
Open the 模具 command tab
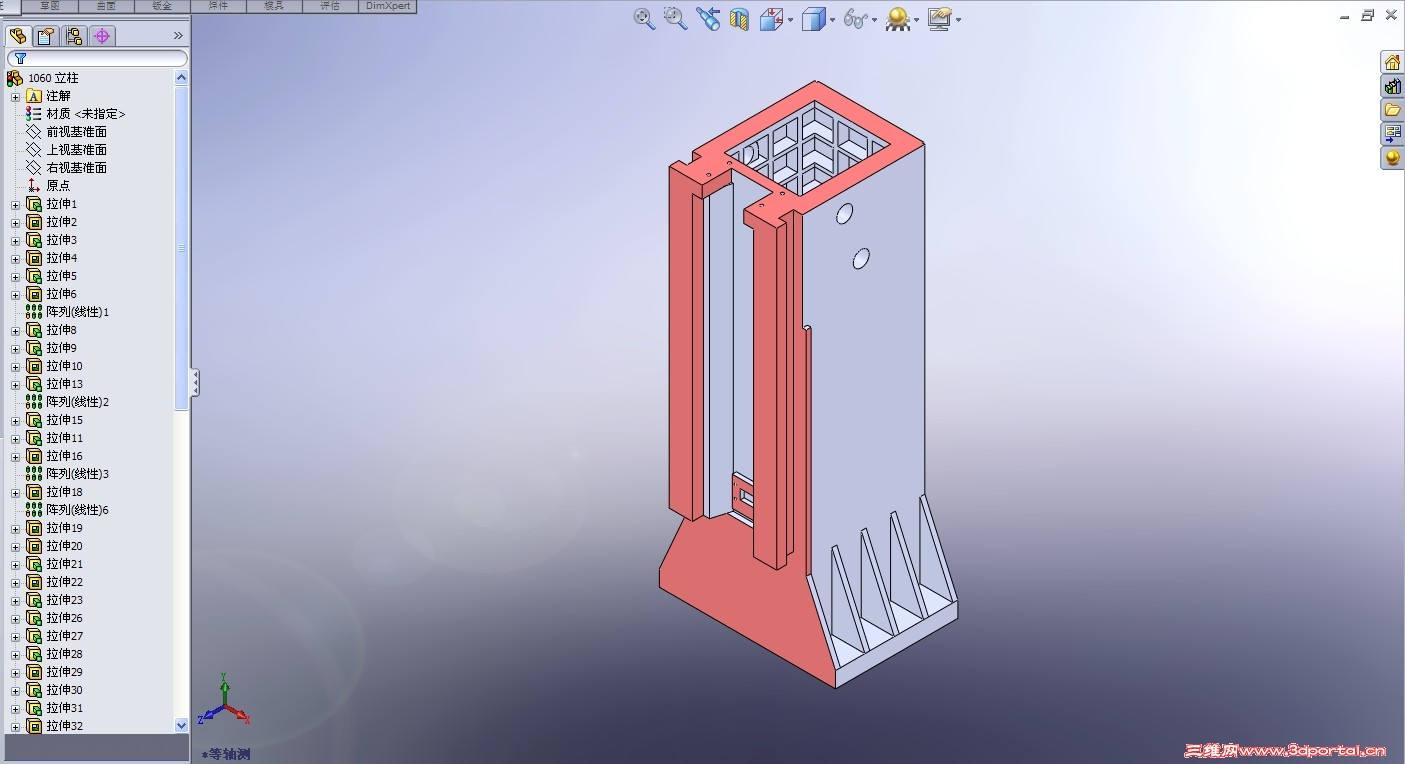click(x=274, y=6)
